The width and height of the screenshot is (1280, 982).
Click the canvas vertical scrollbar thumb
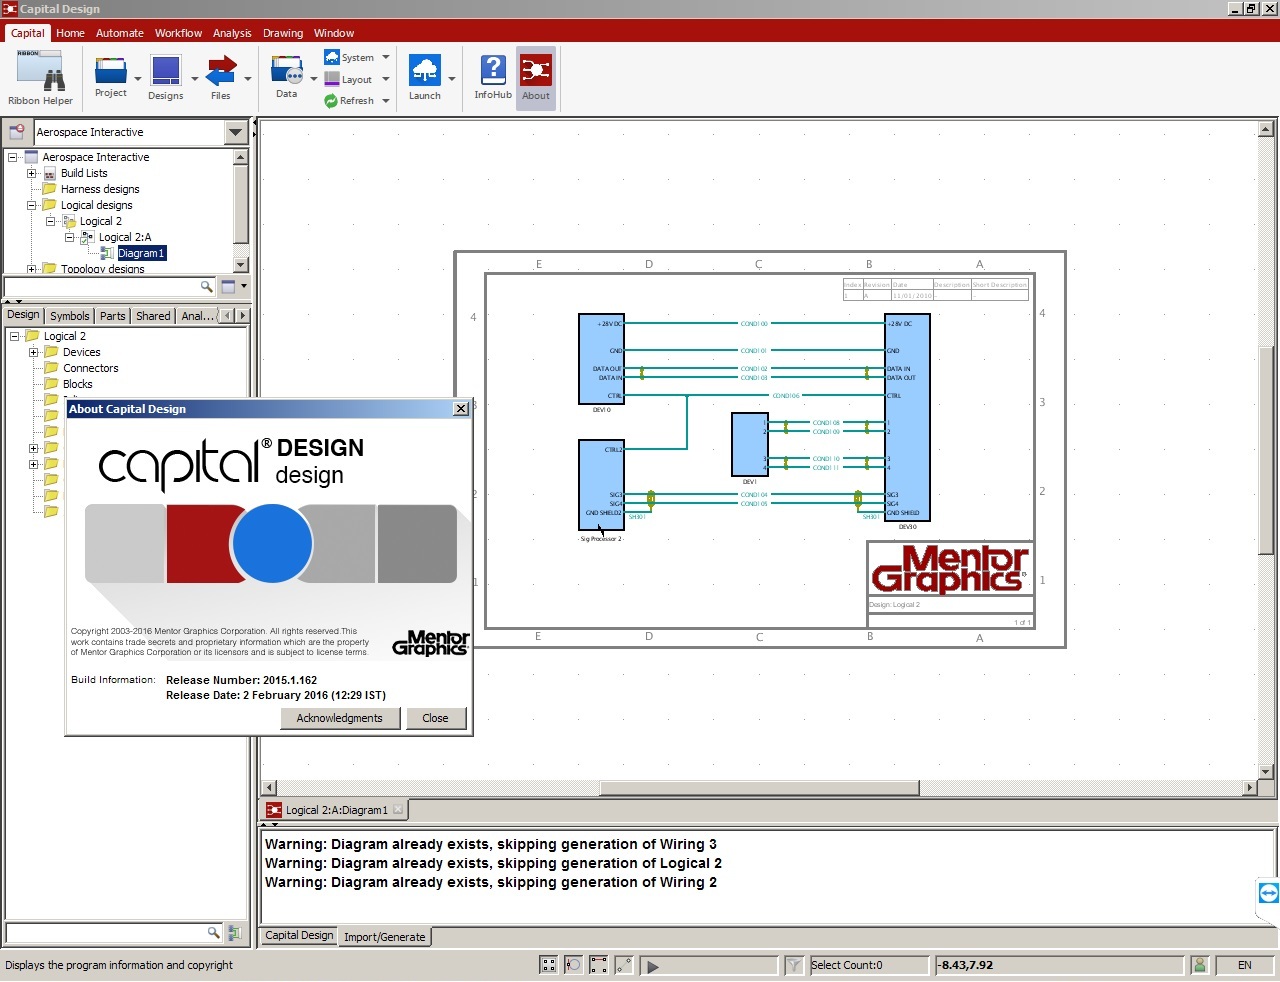click(1266, 451)
